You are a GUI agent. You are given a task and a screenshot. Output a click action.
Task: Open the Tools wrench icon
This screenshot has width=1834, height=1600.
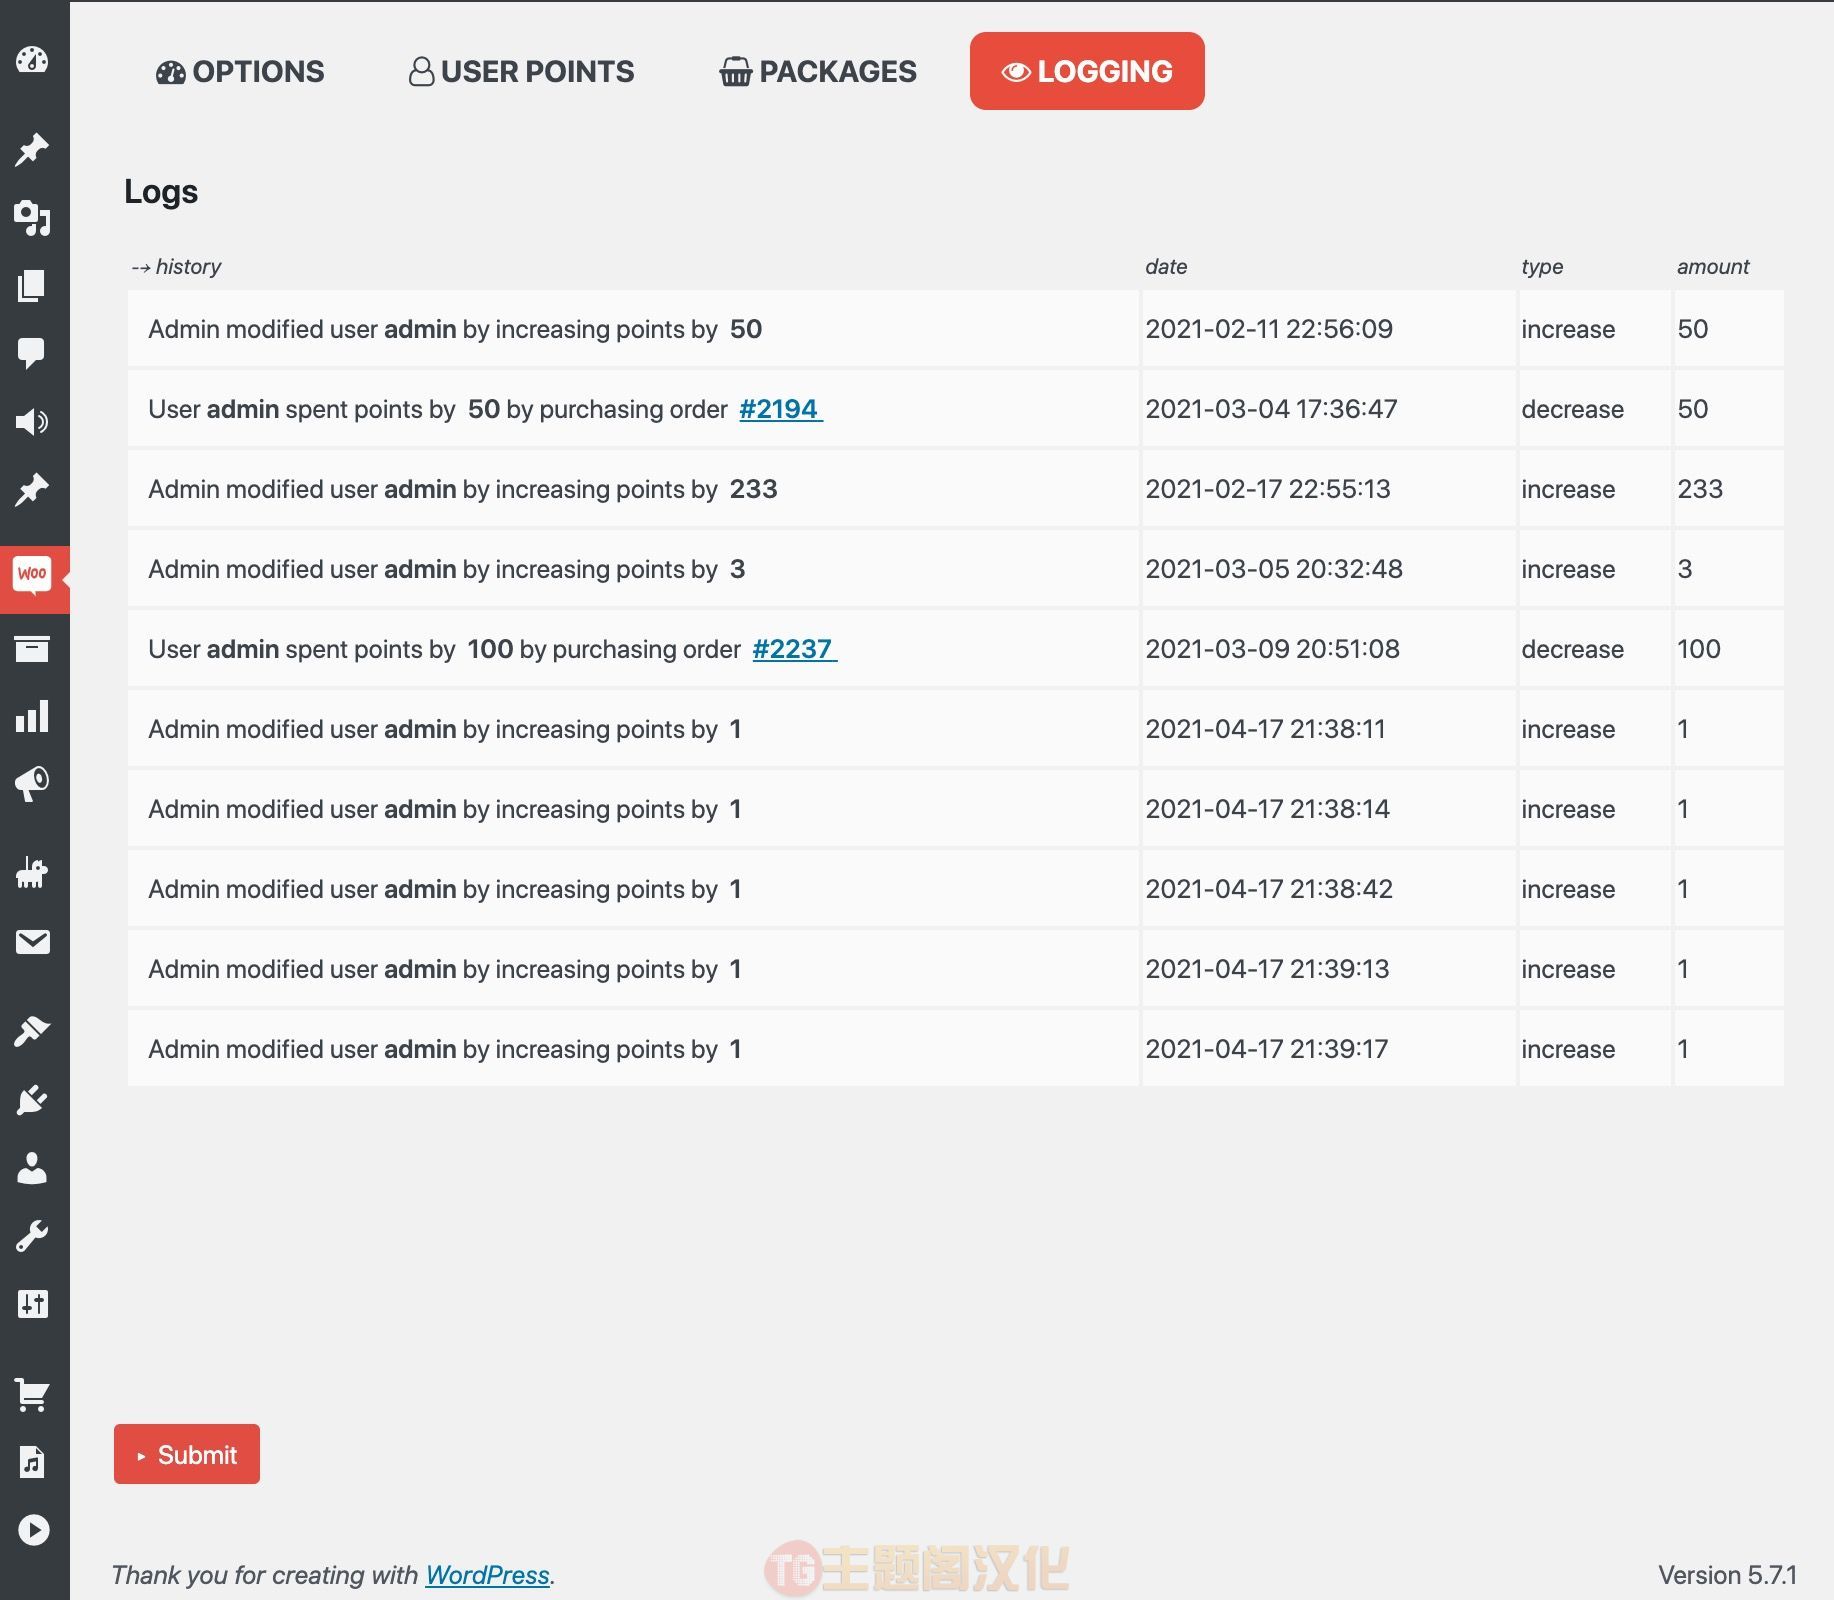[x=32, y=1236]
